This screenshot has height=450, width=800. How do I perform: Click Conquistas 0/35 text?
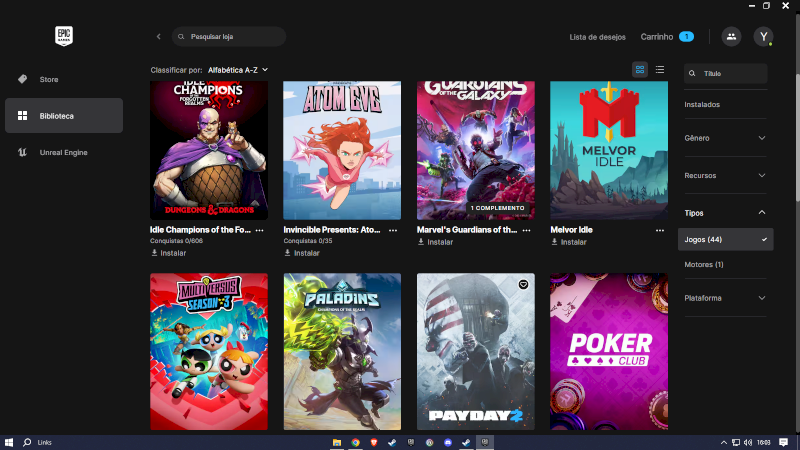308,241
